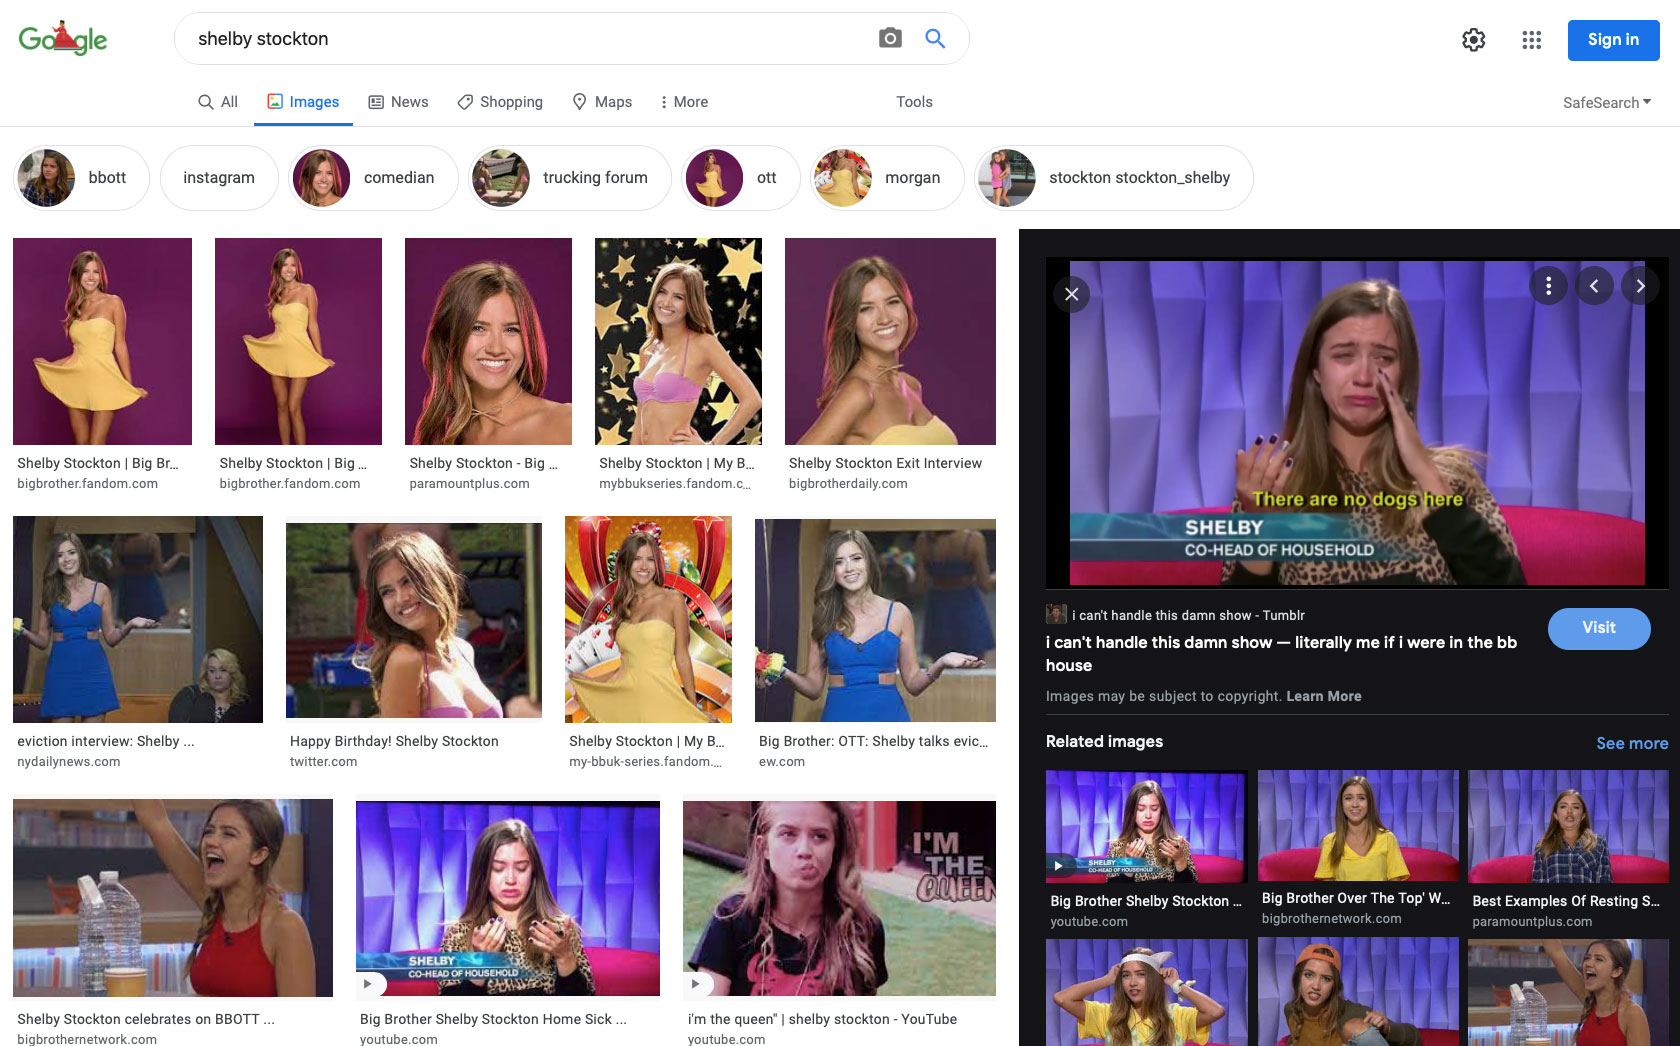Image resolution: width=1680 pixels, height=1046 pixels.
Task: Open the Big Brother Over The Top related image
Action: (x=1358, y=825)
